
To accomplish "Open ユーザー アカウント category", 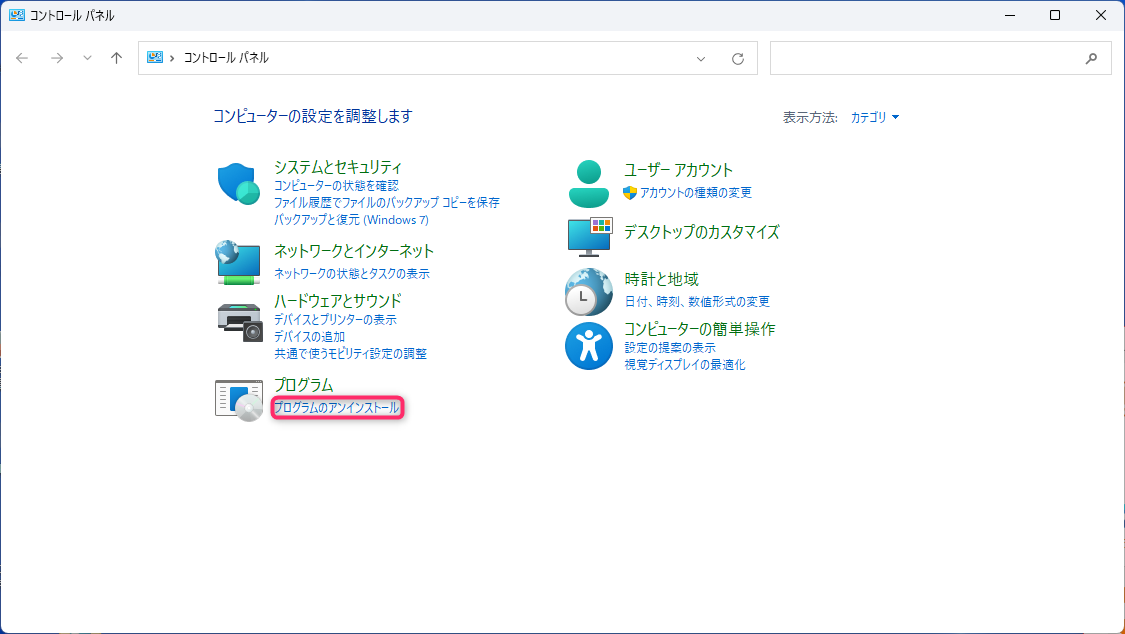I will click(x=678, y=170).
